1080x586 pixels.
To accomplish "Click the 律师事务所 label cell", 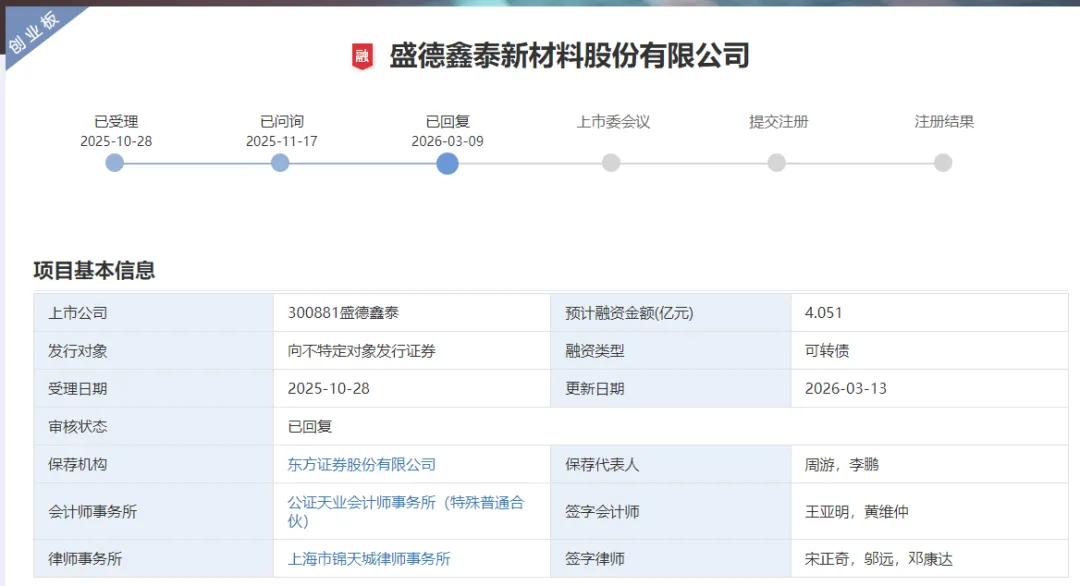I will [154, 558].
